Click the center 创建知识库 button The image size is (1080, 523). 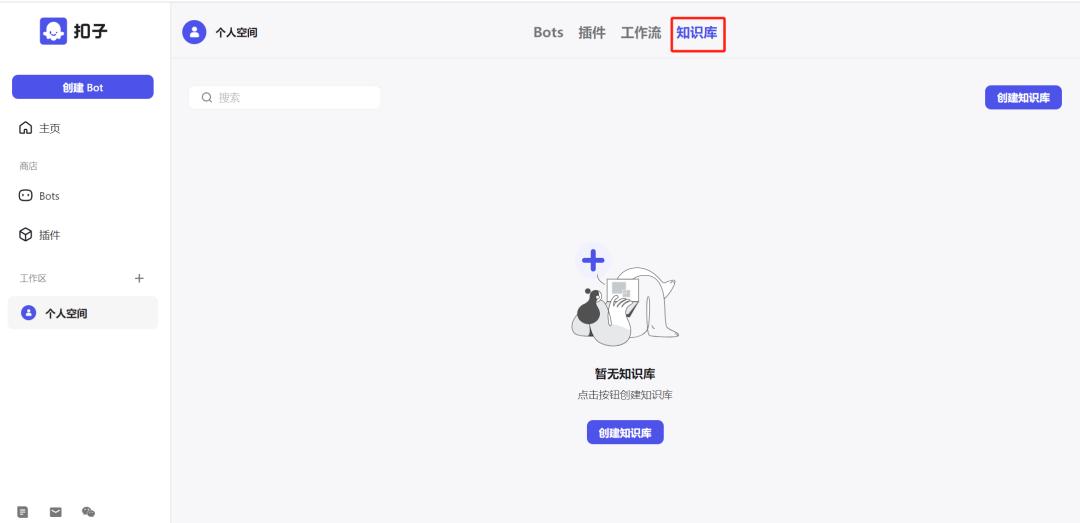625,433
